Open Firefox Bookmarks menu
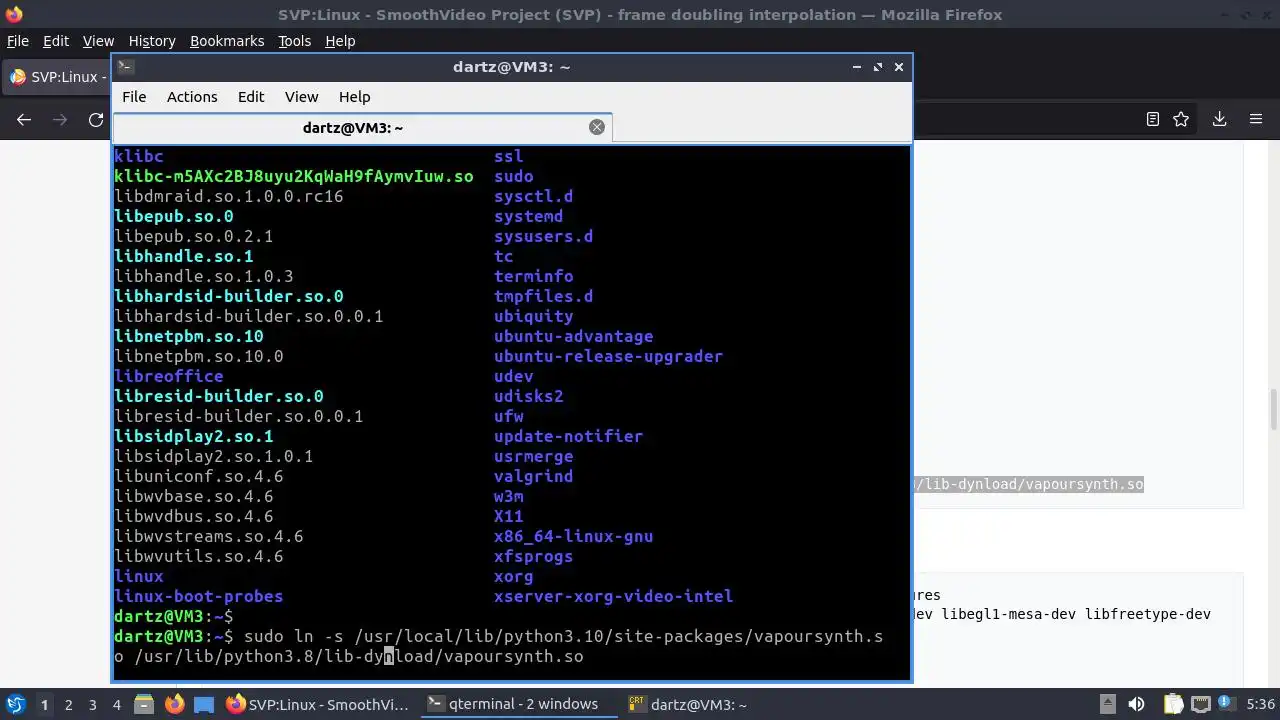 click(x=227, y=41)
